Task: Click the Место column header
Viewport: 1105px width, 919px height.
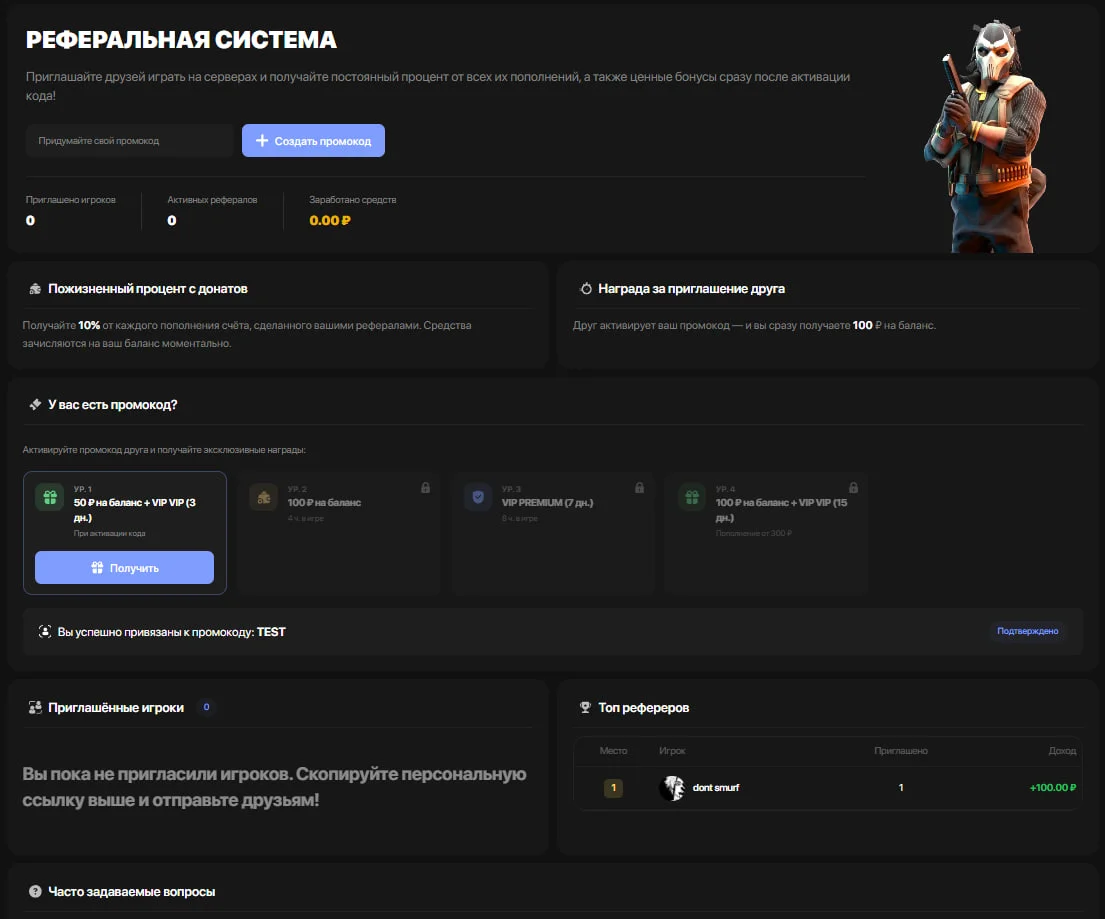Action: click(613, 751)
